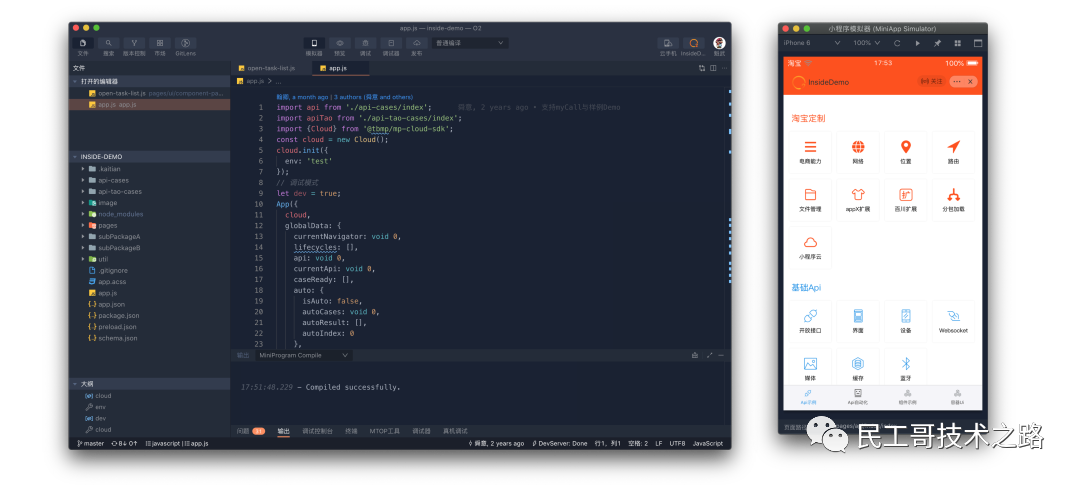Click the UTF8 encoding status item
Viewport: 1080px width, 485px height.
677,444
